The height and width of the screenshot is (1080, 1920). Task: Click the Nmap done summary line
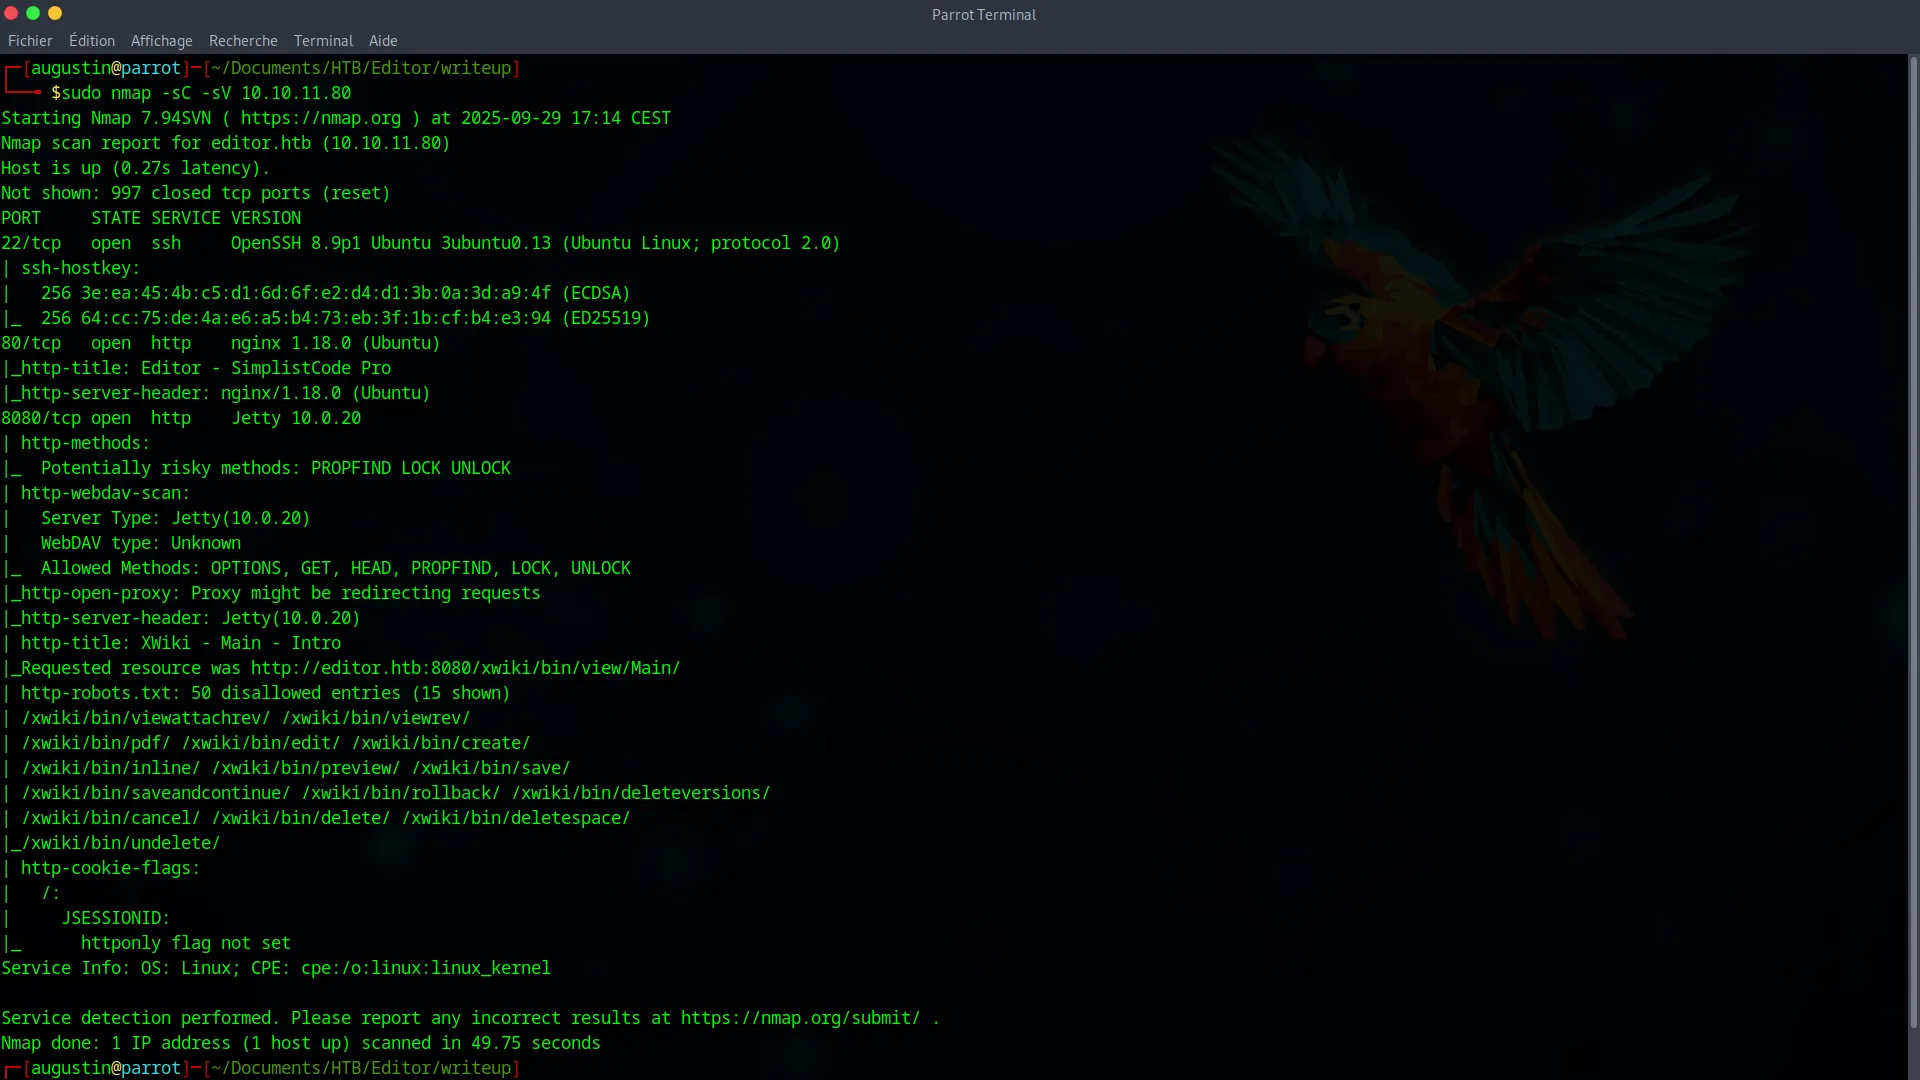click(x=300, y=1043)
